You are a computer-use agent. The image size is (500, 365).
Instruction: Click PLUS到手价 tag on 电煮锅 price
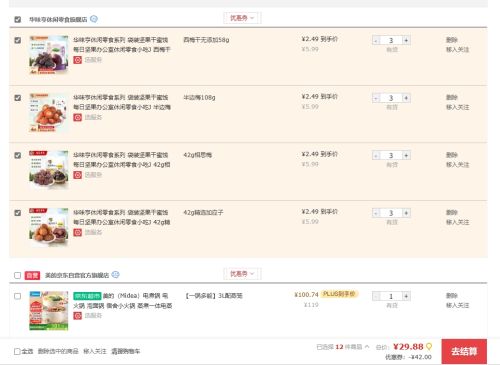pos(339,294)
